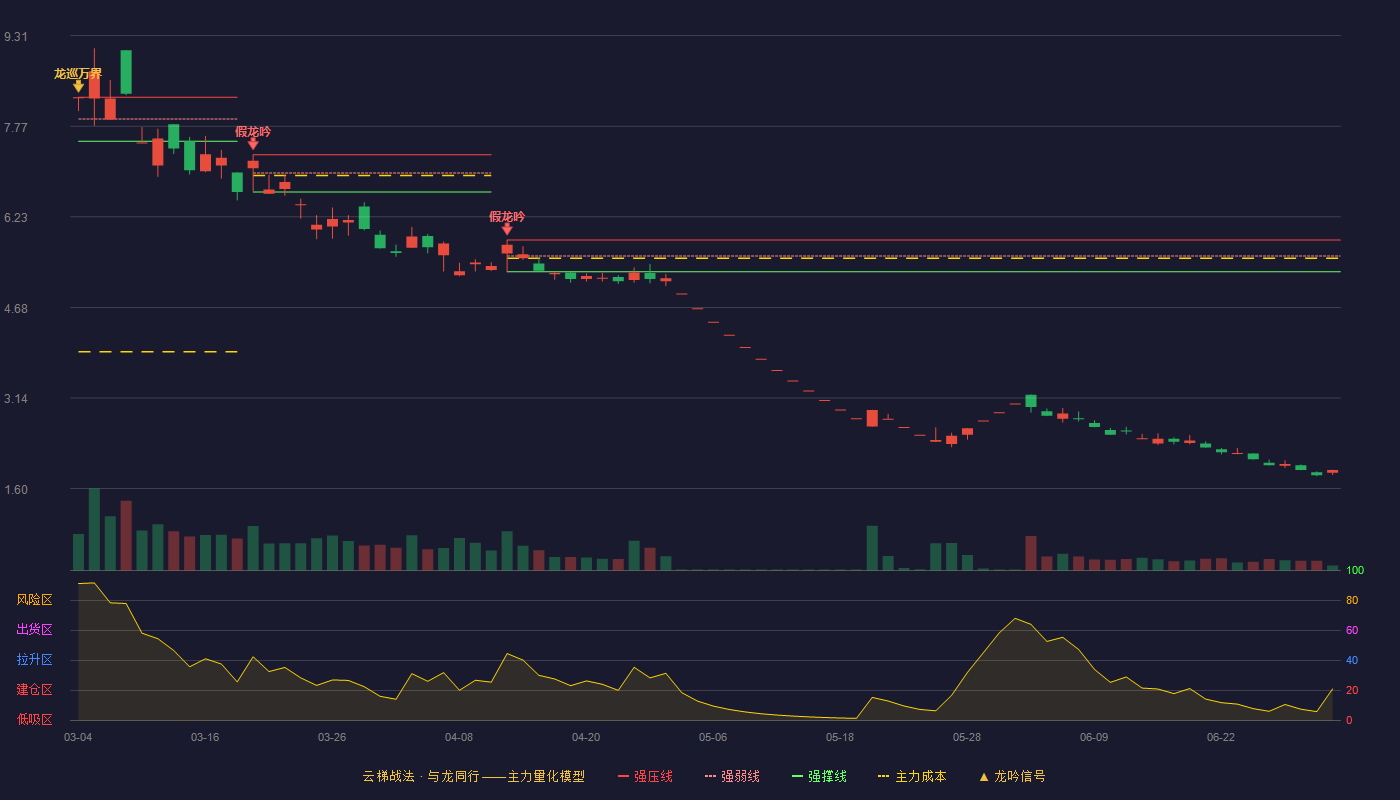Click the 100 indicator axis label
1400x800 pixels.
point(1355,571)
